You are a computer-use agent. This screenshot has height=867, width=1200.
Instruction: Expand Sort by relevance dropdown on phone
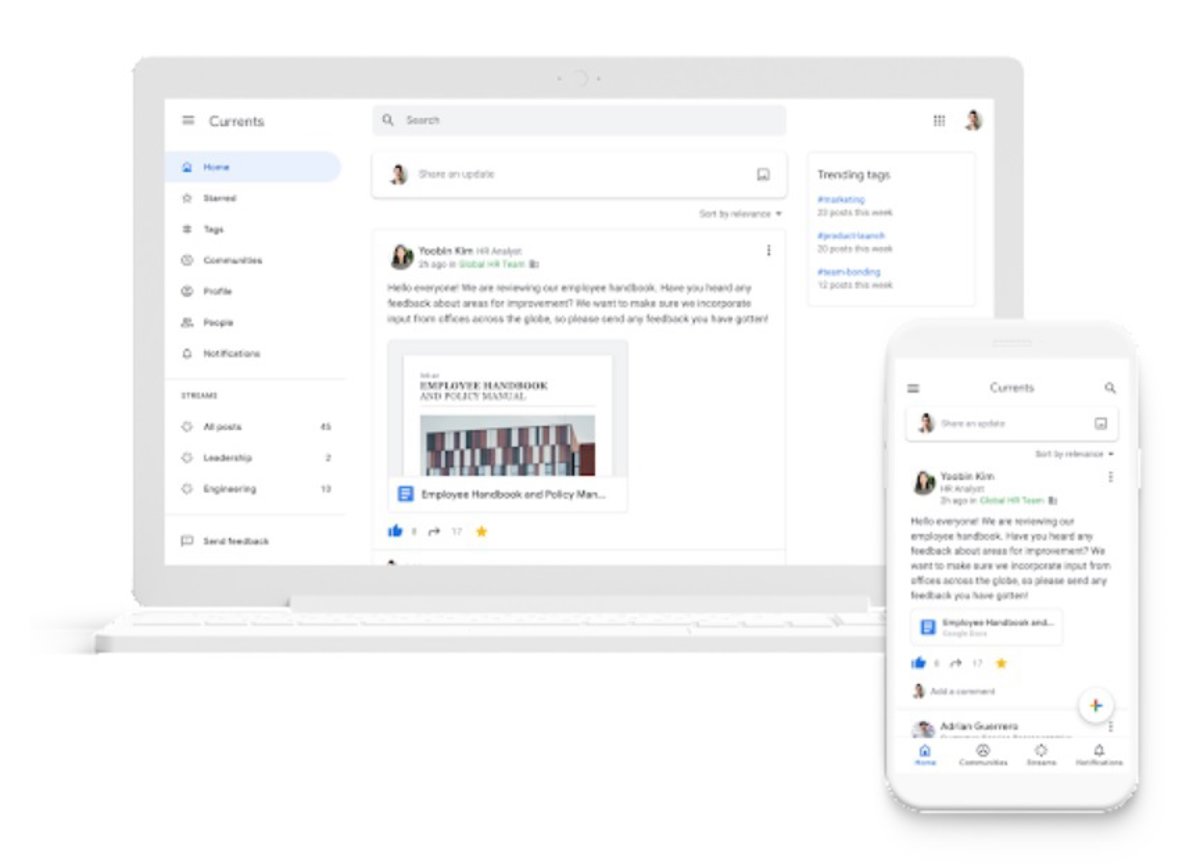[1074, 454]
